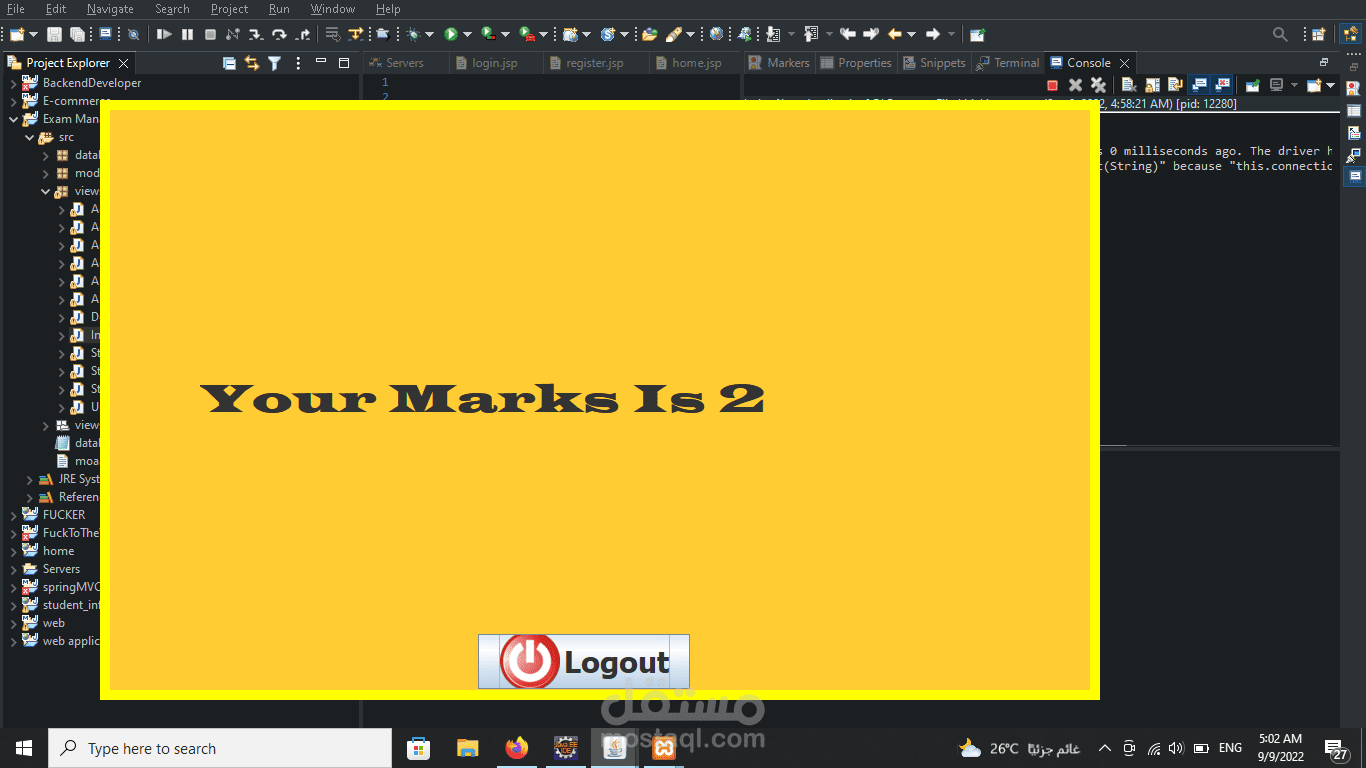Expand the JRE System Library node
This screenshot has width=1366, height=768.
pyautogui.click(x=29, y=479)
